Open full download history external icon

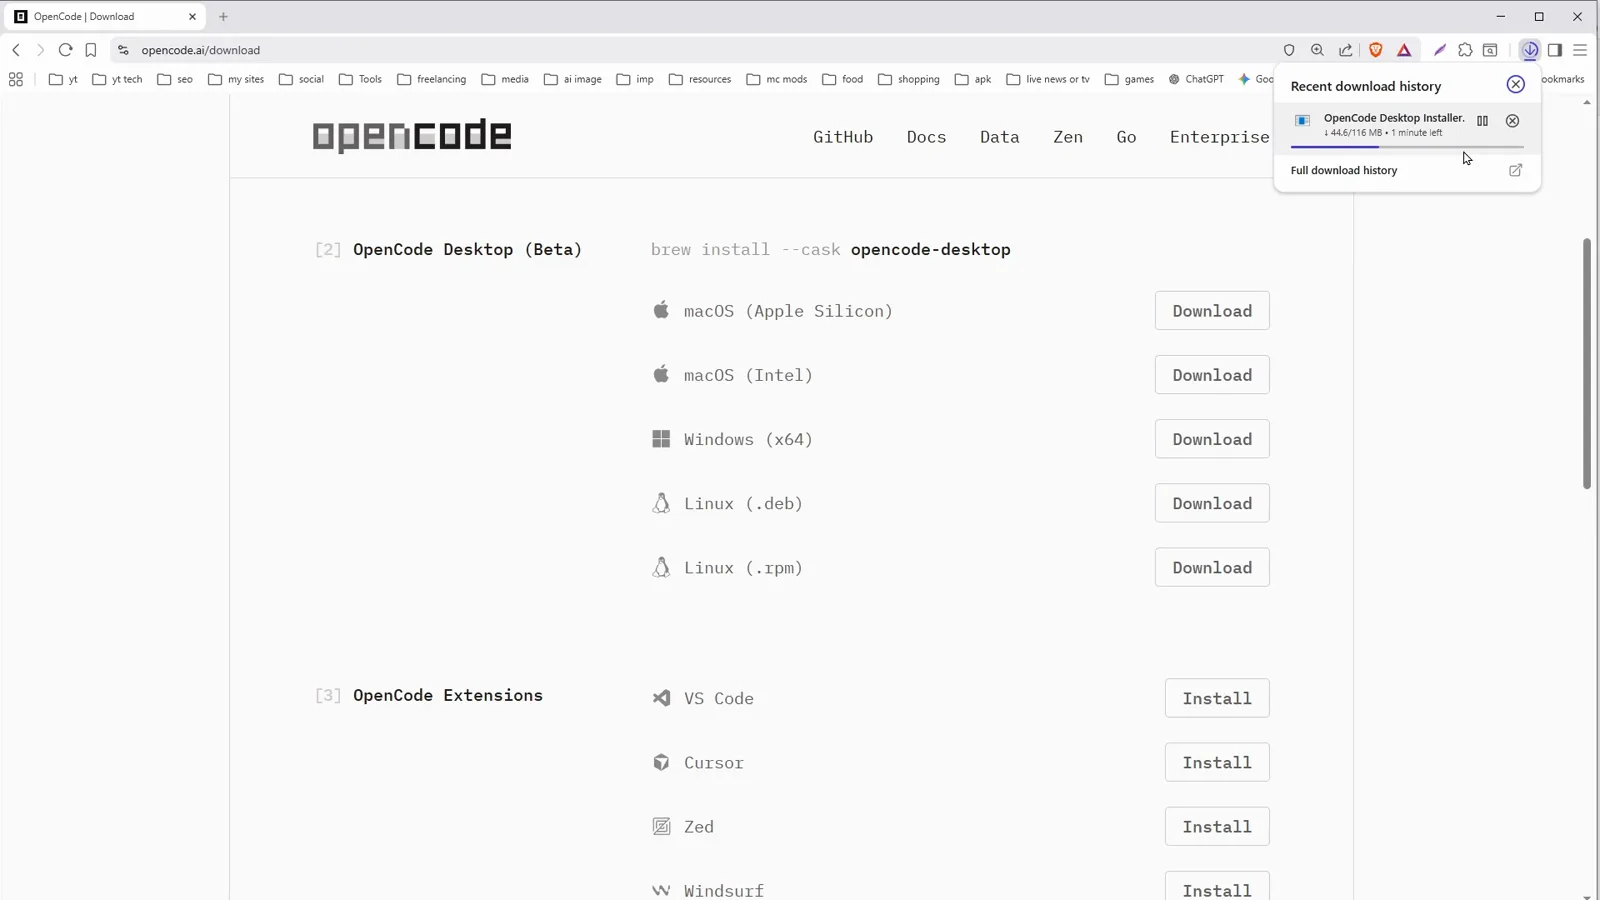[1516, 170]
